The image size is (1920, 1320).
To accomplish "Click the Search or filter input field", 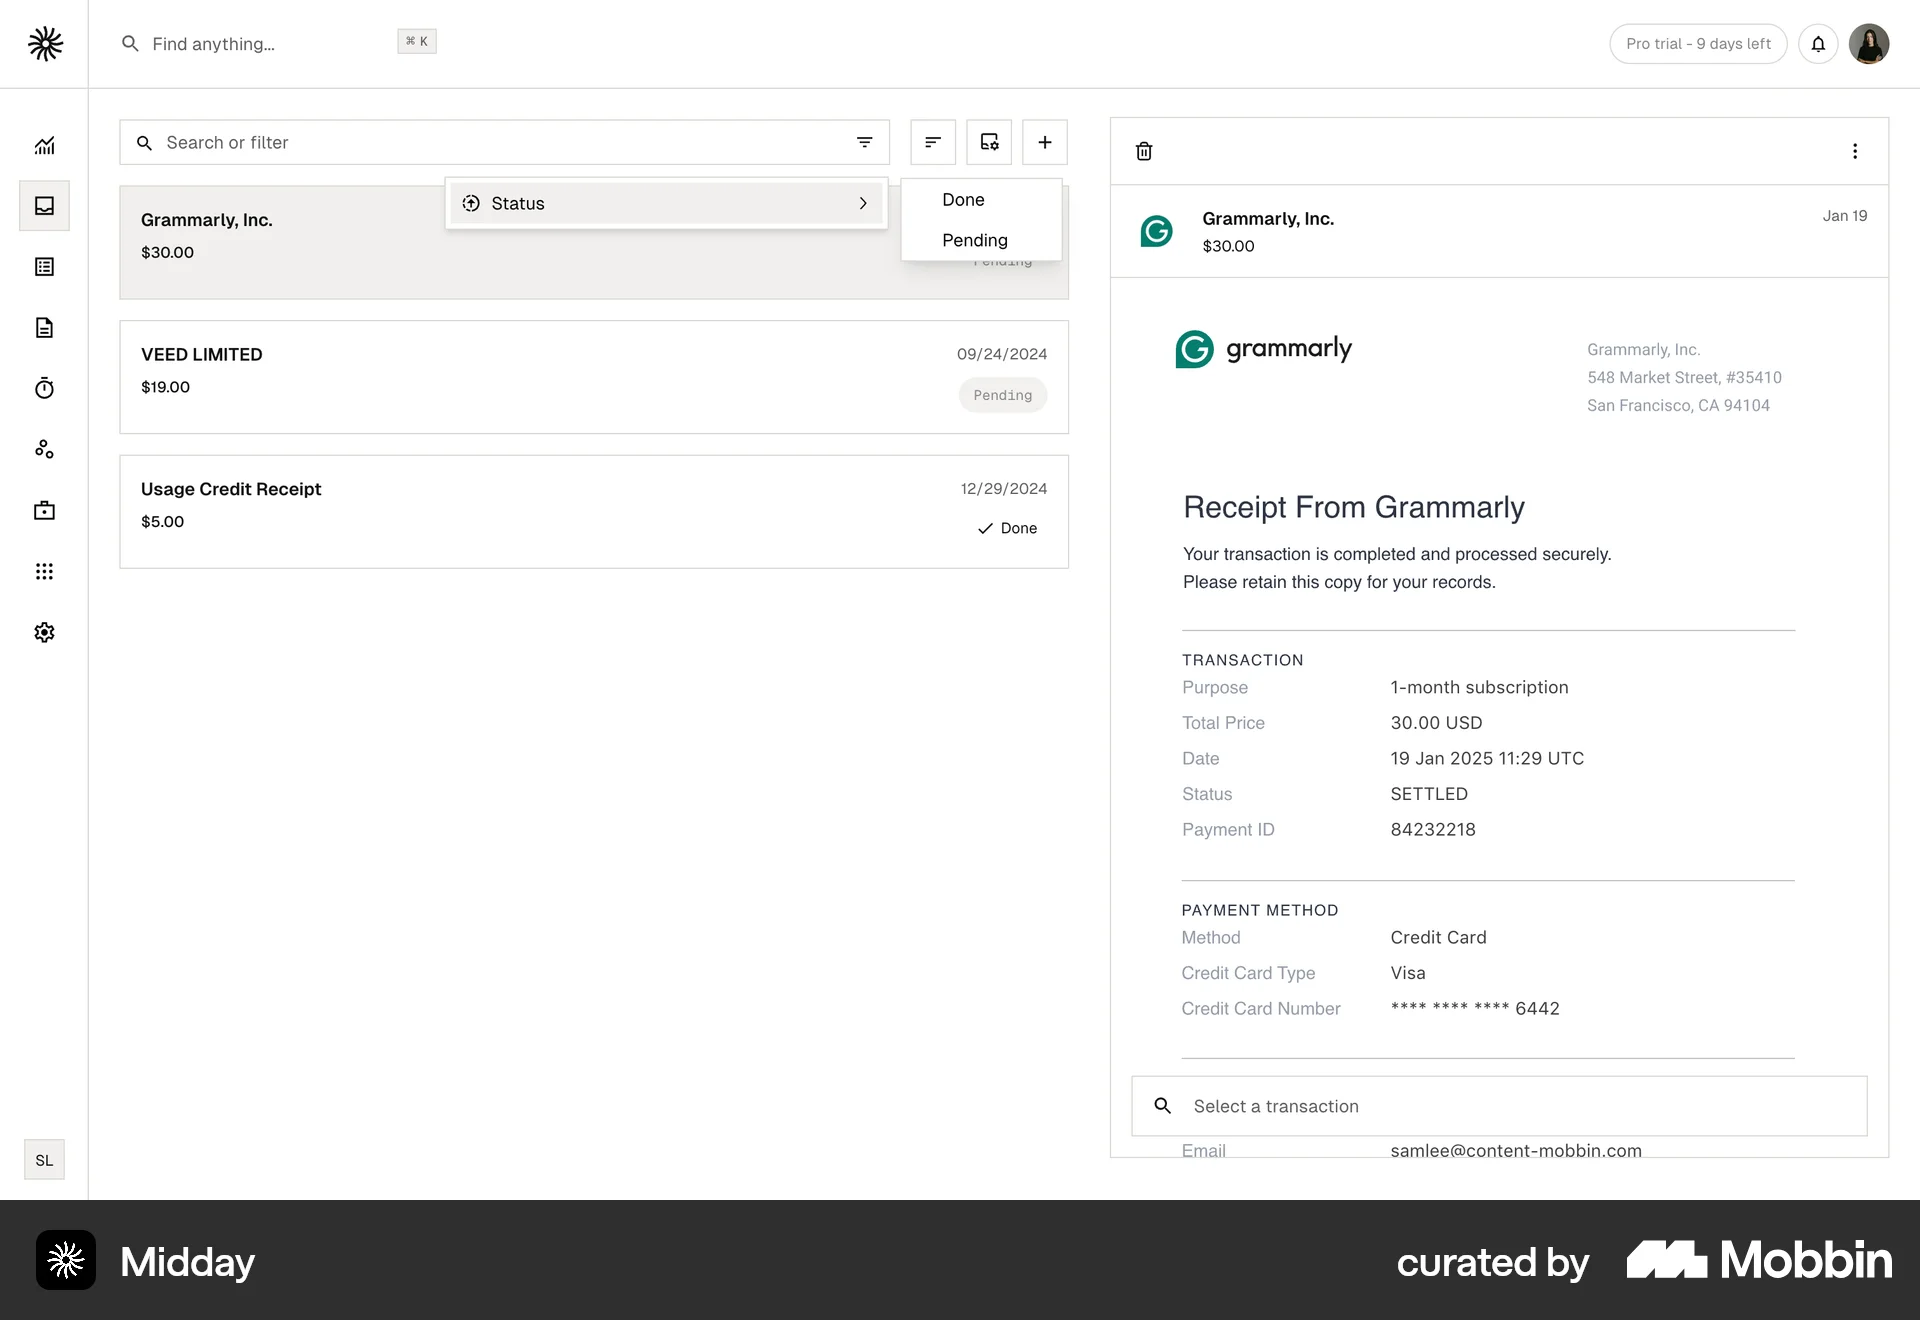I will (x=450, y=142).
